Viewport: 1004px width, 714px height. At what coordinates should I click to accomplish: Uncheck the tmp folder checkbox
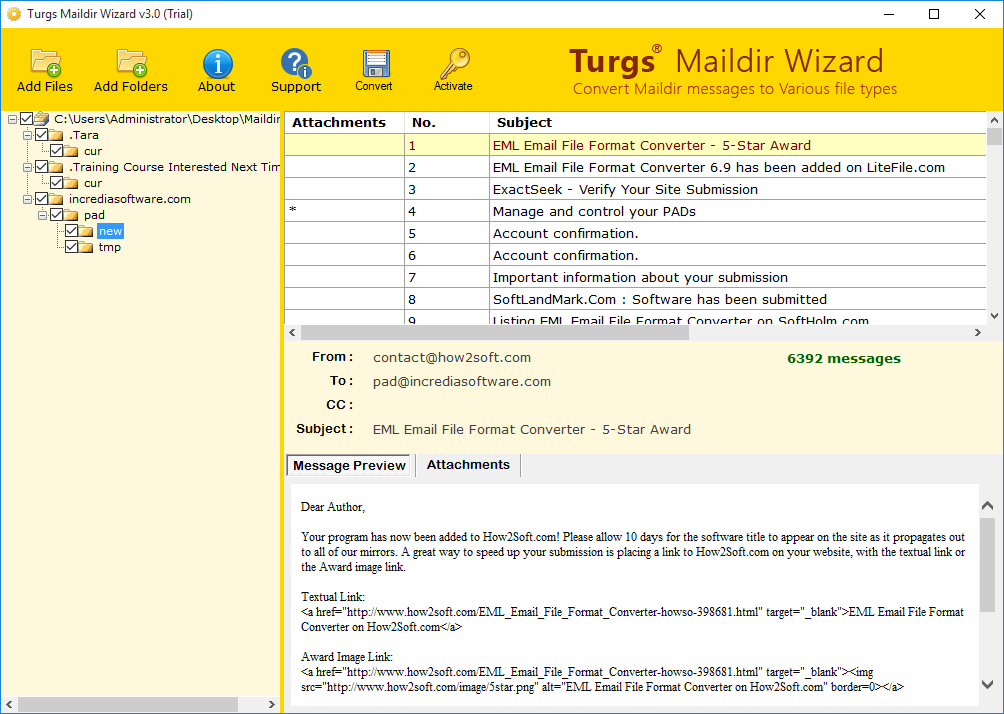(x=71, y=247)
